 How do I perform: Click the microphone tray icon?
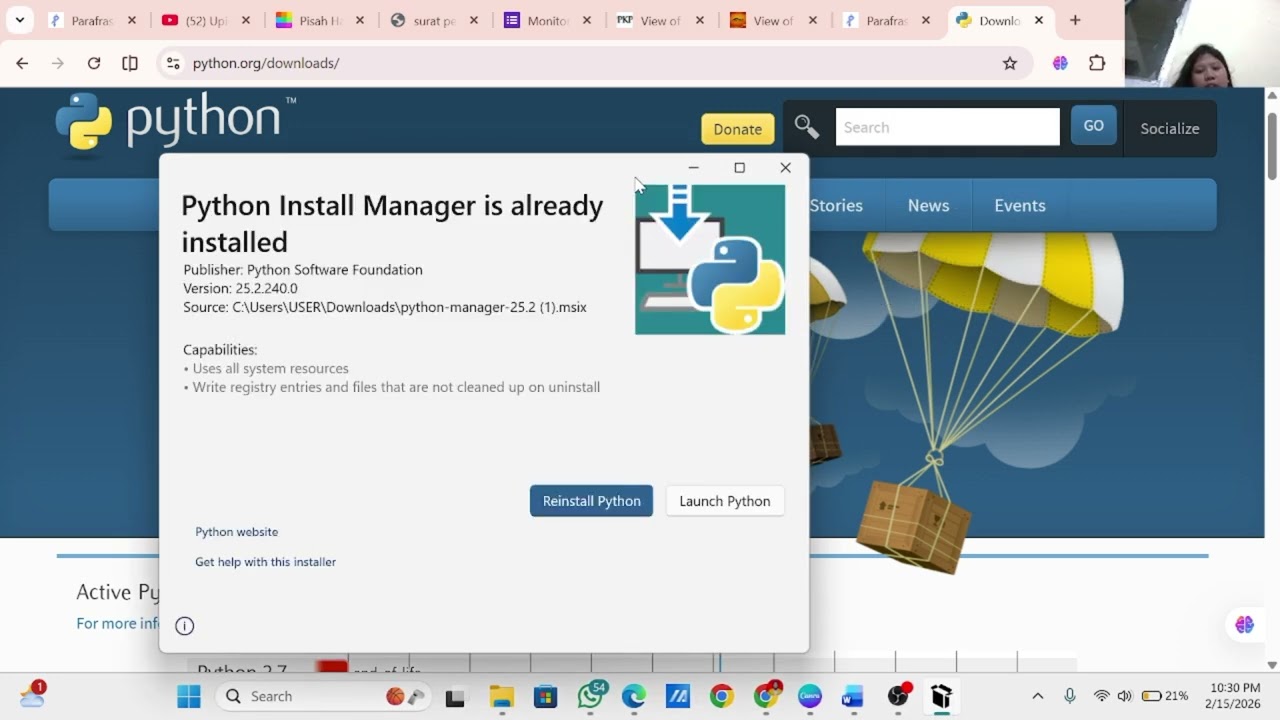click(1070, 696)
